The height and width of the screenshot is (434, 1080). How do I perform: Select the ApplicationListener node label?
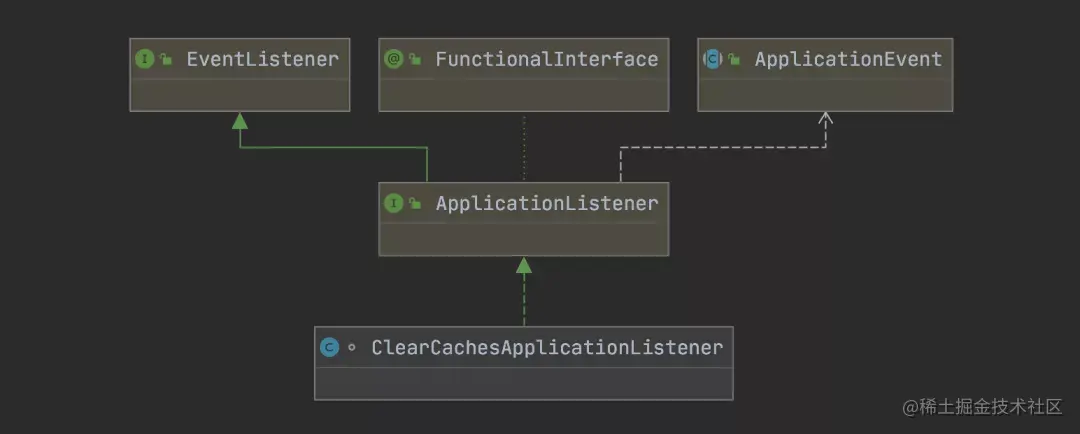pos(547,203)
